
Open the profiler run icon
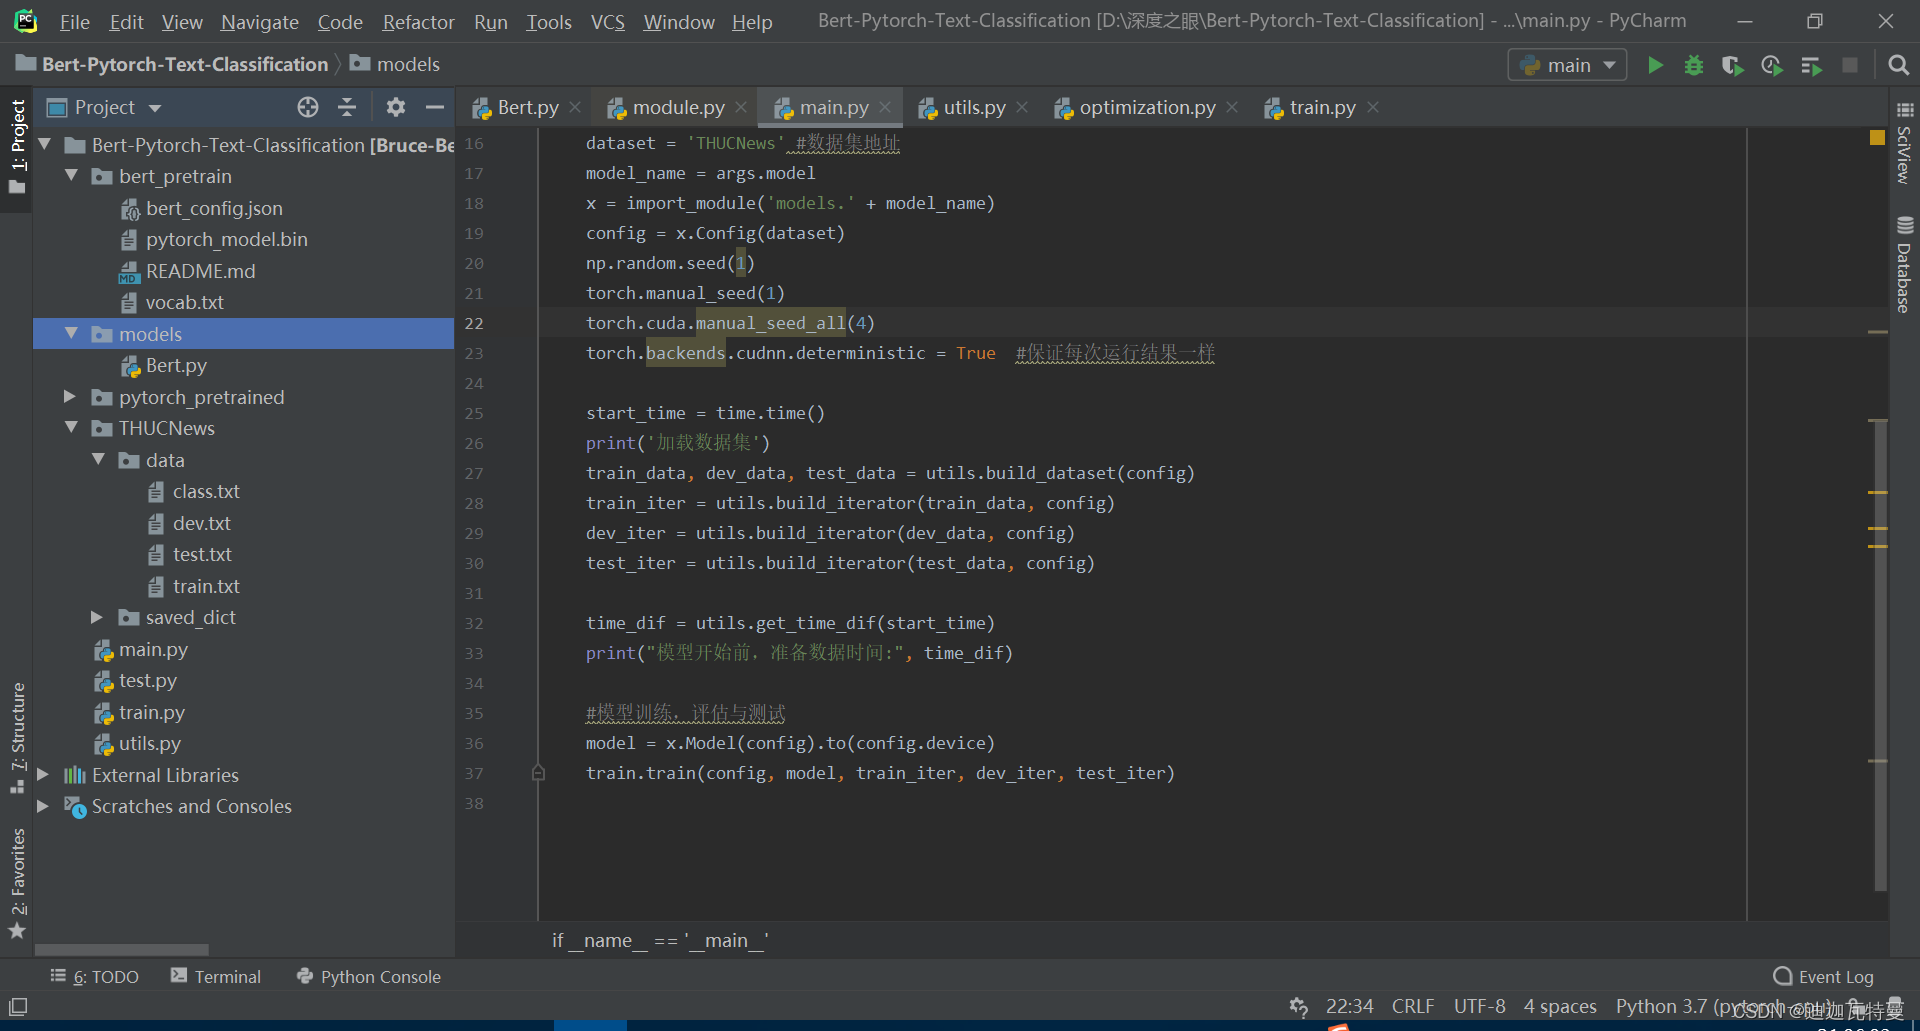coord(1771,65)
